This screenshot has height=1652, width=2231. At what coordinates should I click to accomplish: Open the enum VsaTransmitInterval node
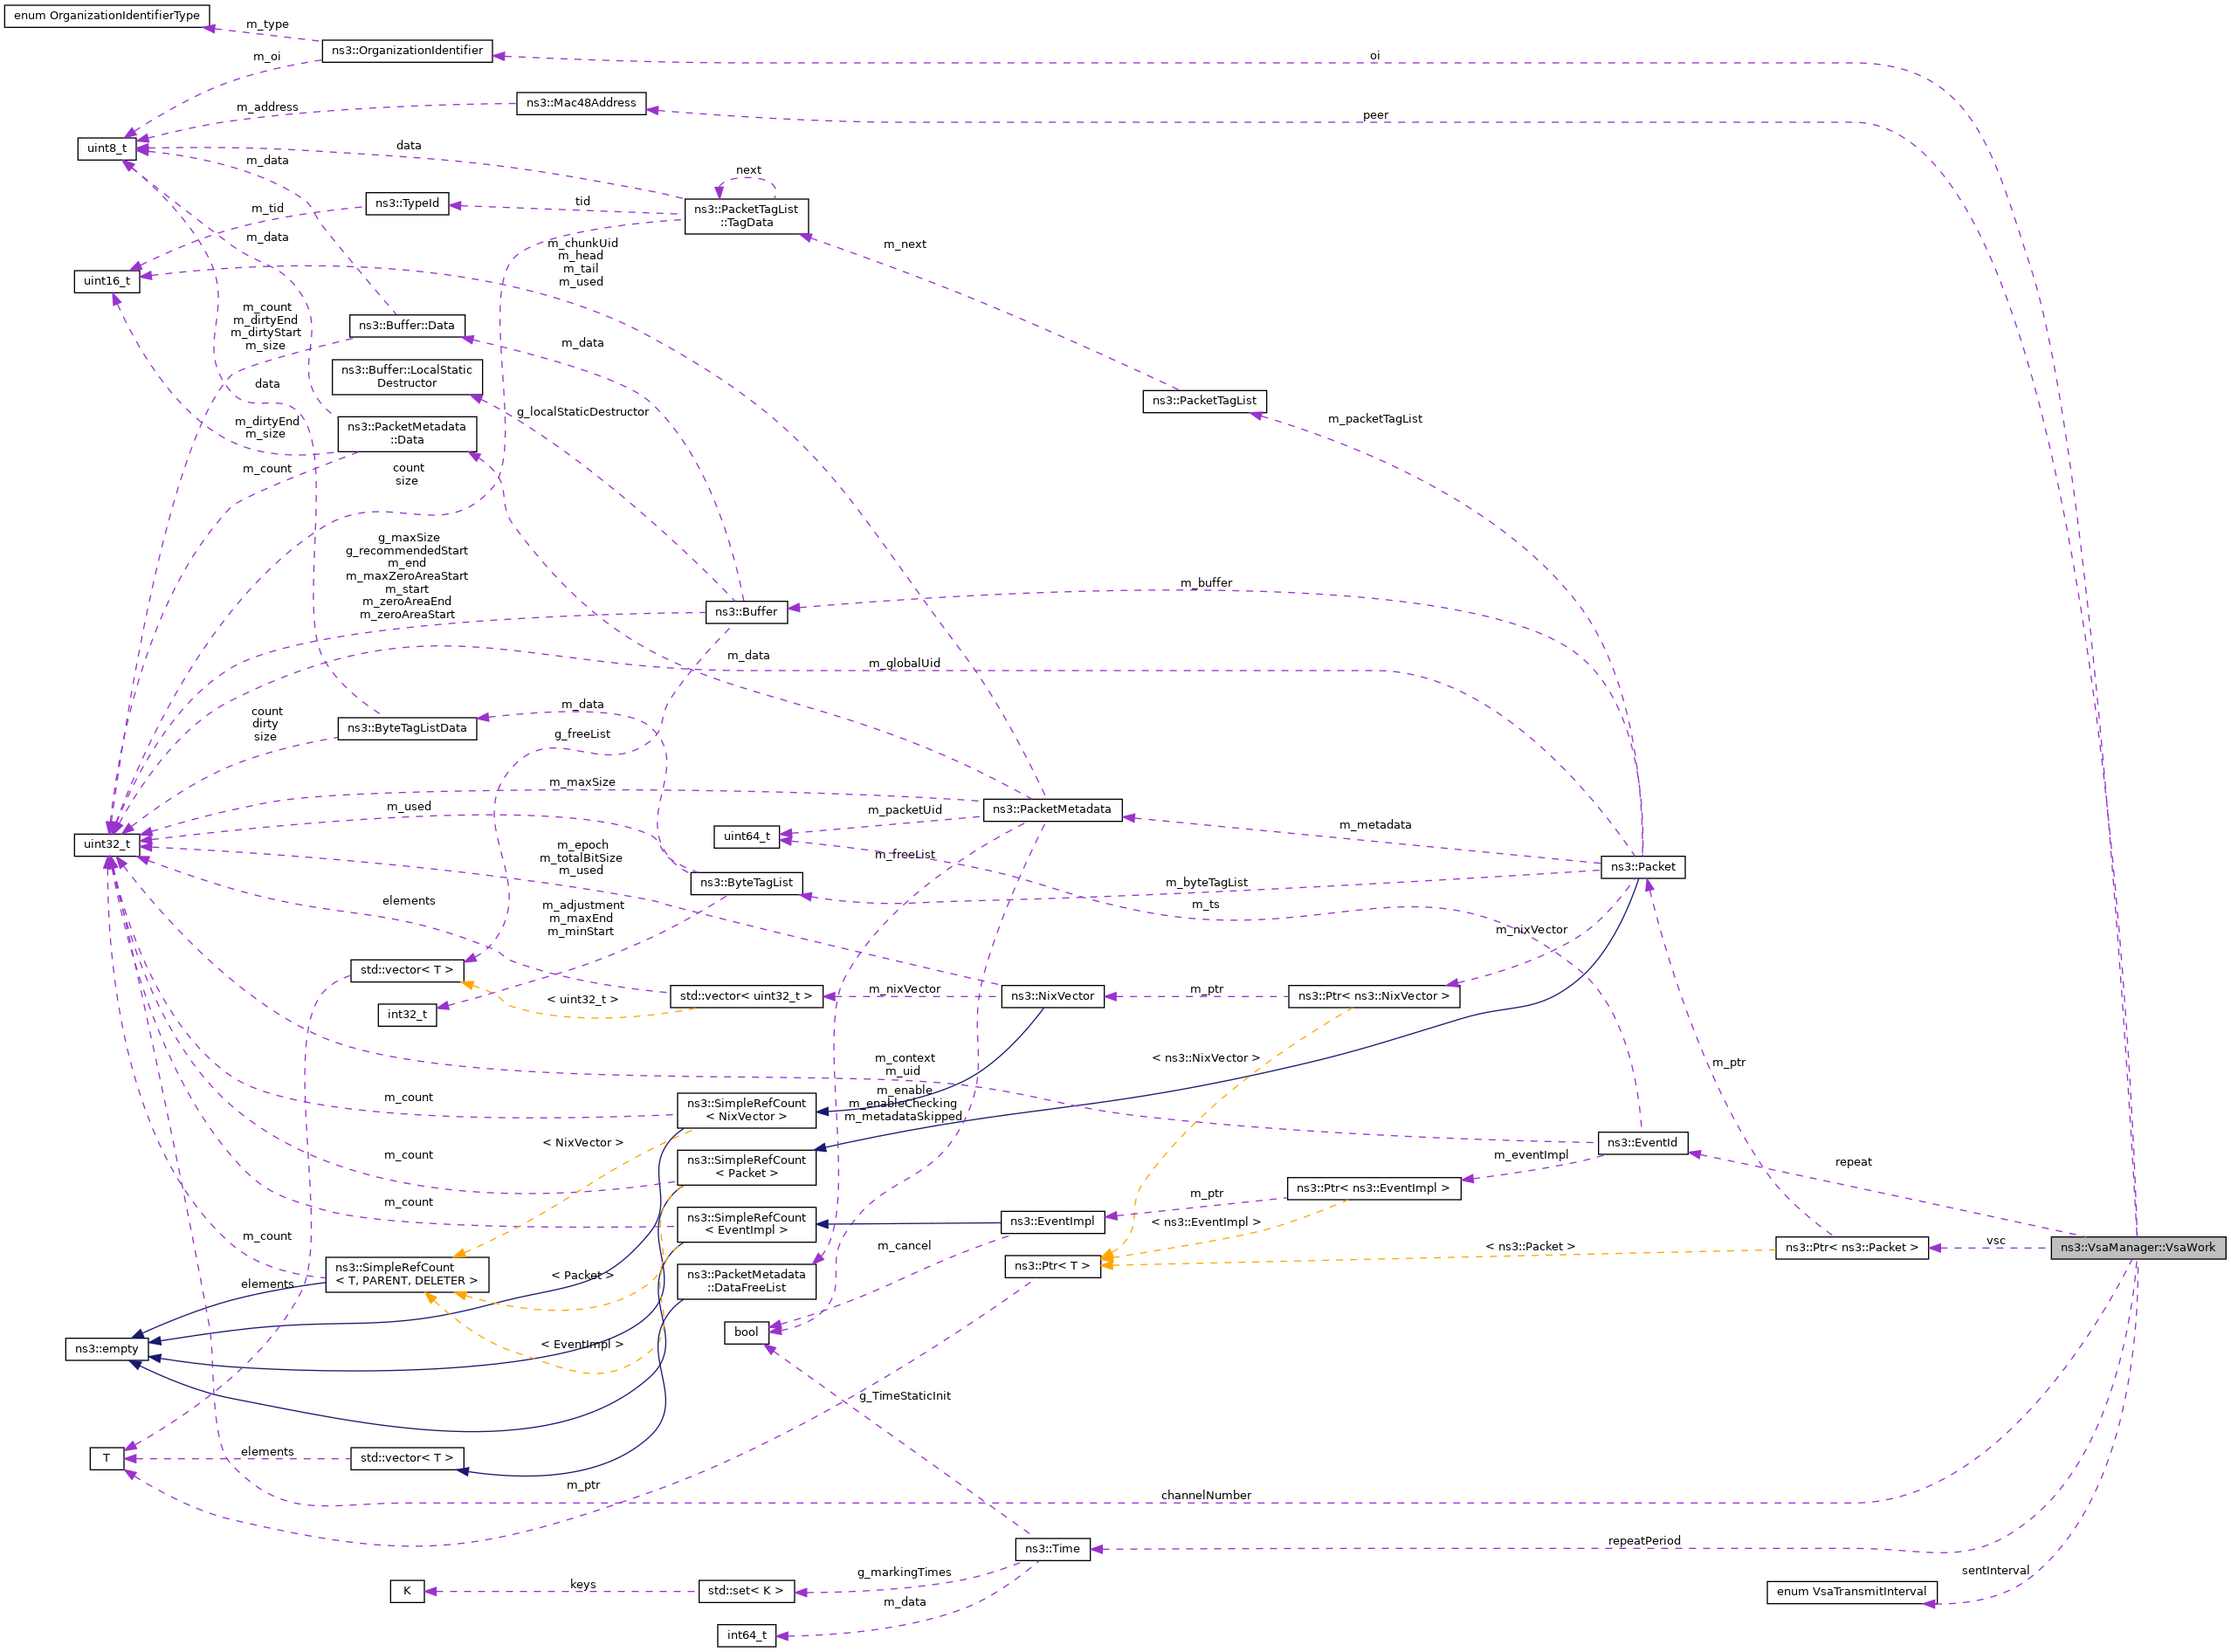1851,1592
